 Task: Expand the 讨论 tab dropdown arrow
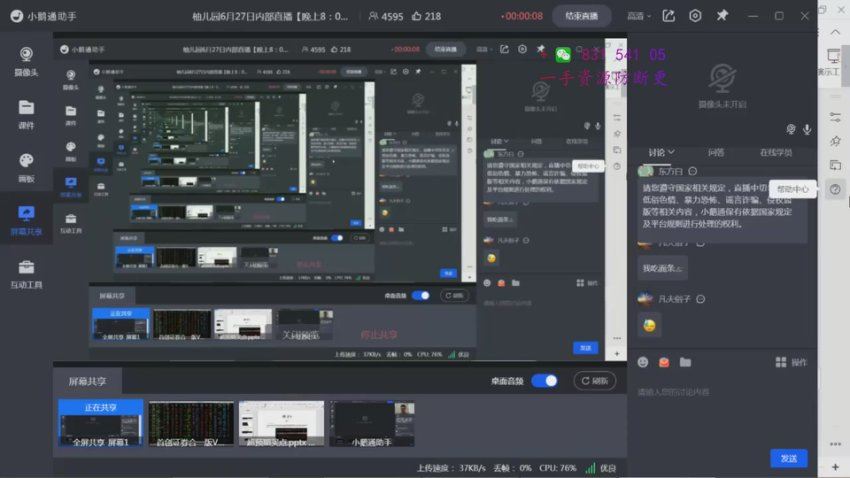(671, 152)
